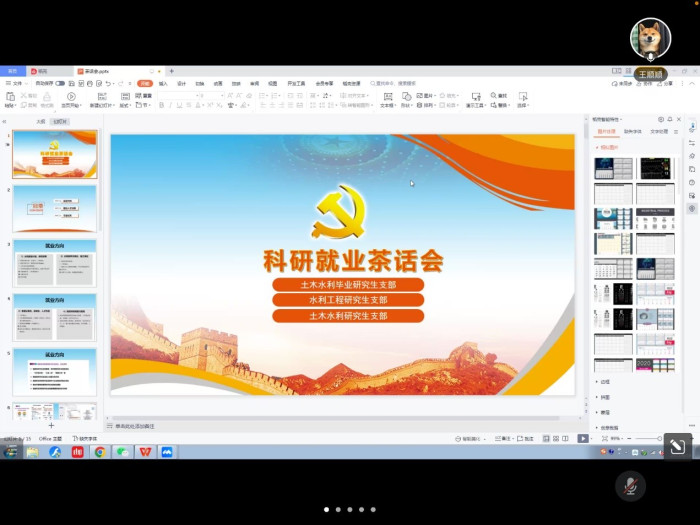Click the font color A icon
Screen dimensions: 700x525
[198, 105]
